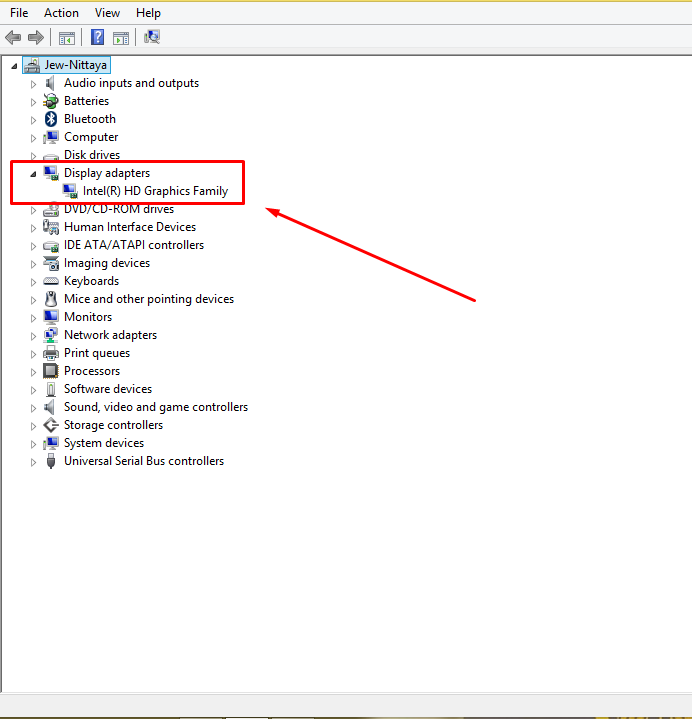692x719 pixels.
Task: Expand the Keyboards node arrow
Action: click(x=33, y=282)
